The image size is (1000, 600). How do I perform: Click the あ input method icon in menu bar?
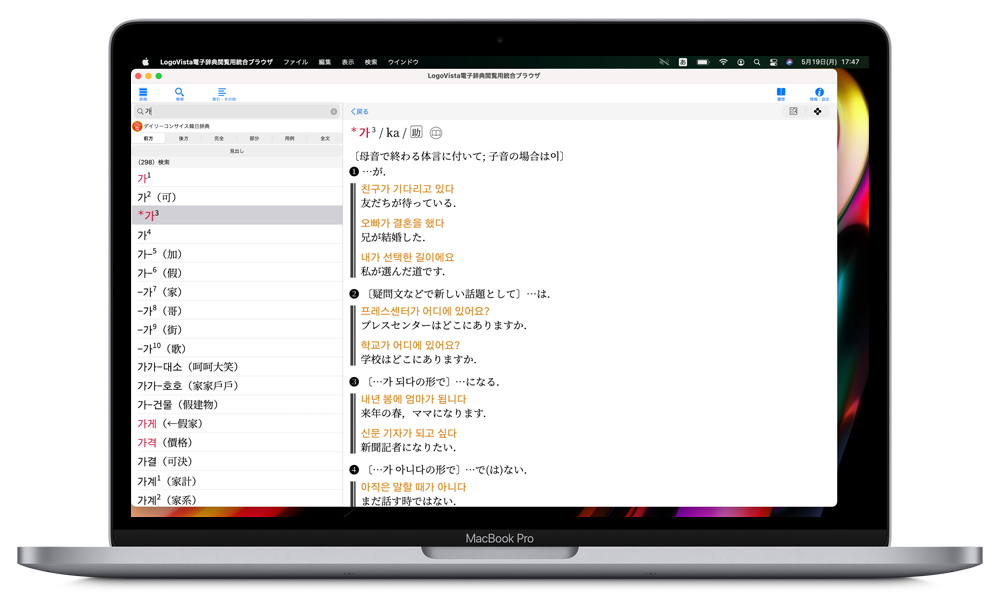coord(683,62)
